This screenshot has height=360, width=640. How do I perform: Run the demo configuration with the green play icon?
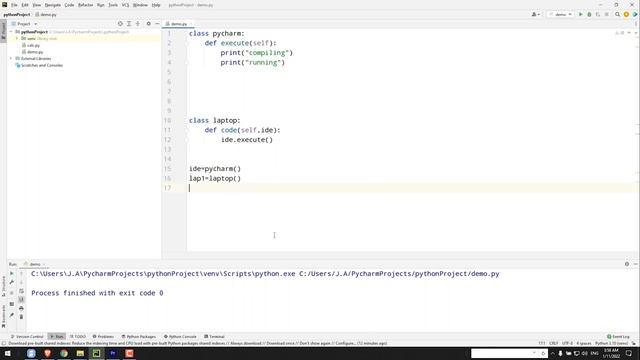(x=580, y=14)
